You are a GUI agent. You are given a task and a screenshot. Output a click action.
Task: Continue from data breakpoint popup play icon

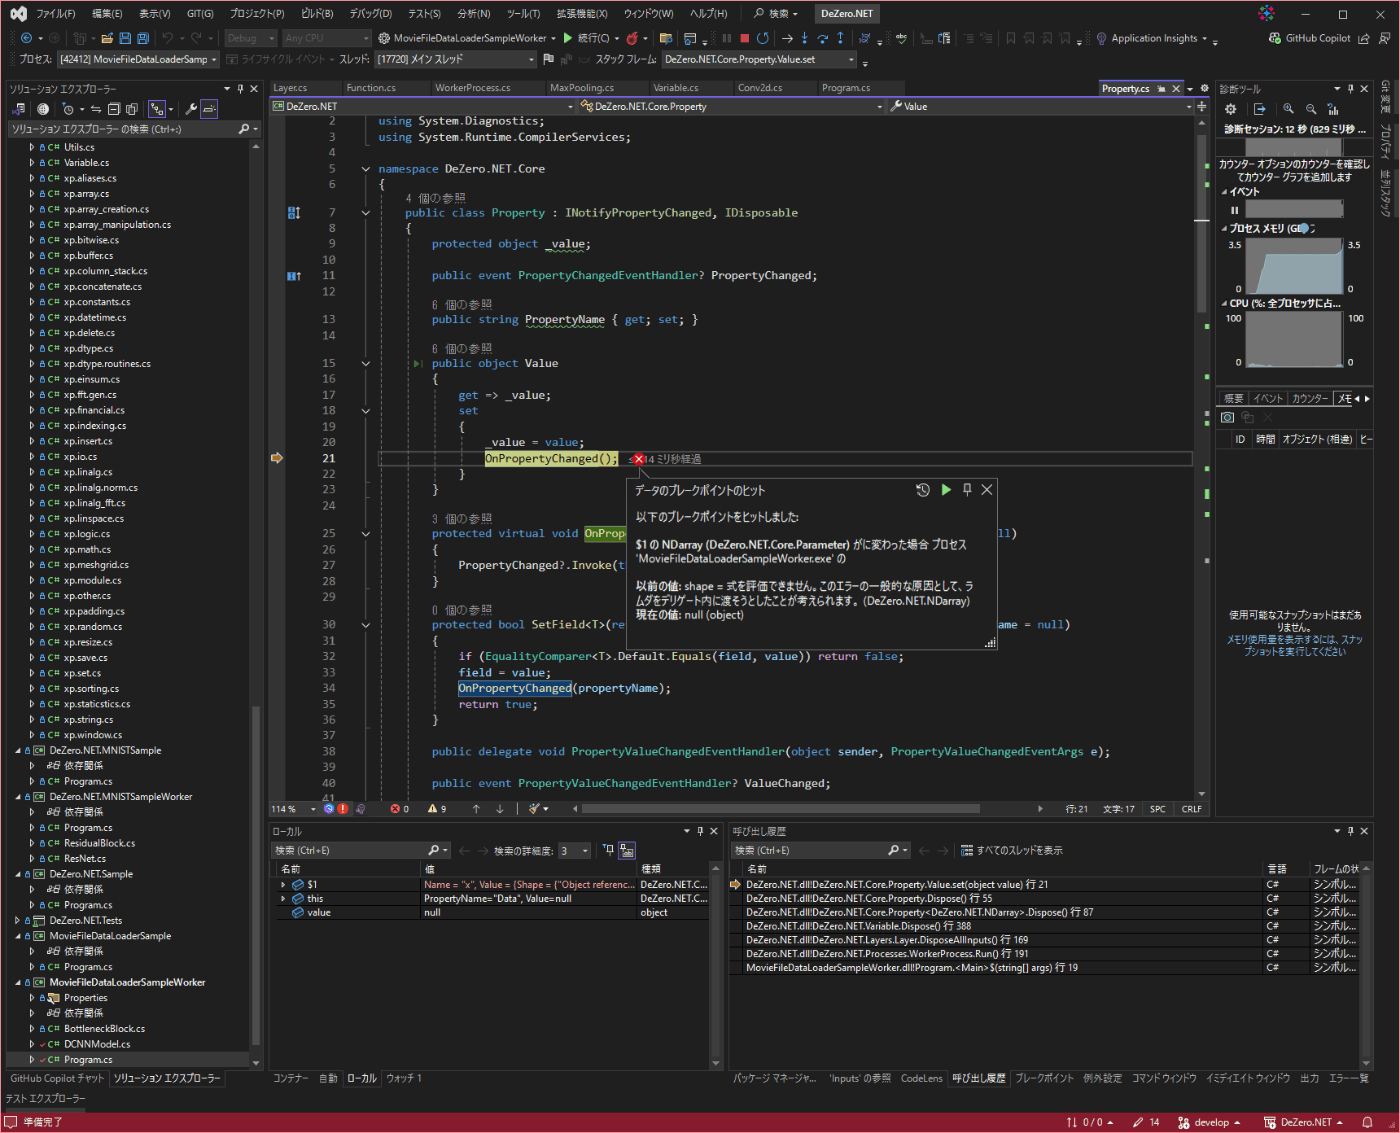pyautogui.click(x=946, y=490)
